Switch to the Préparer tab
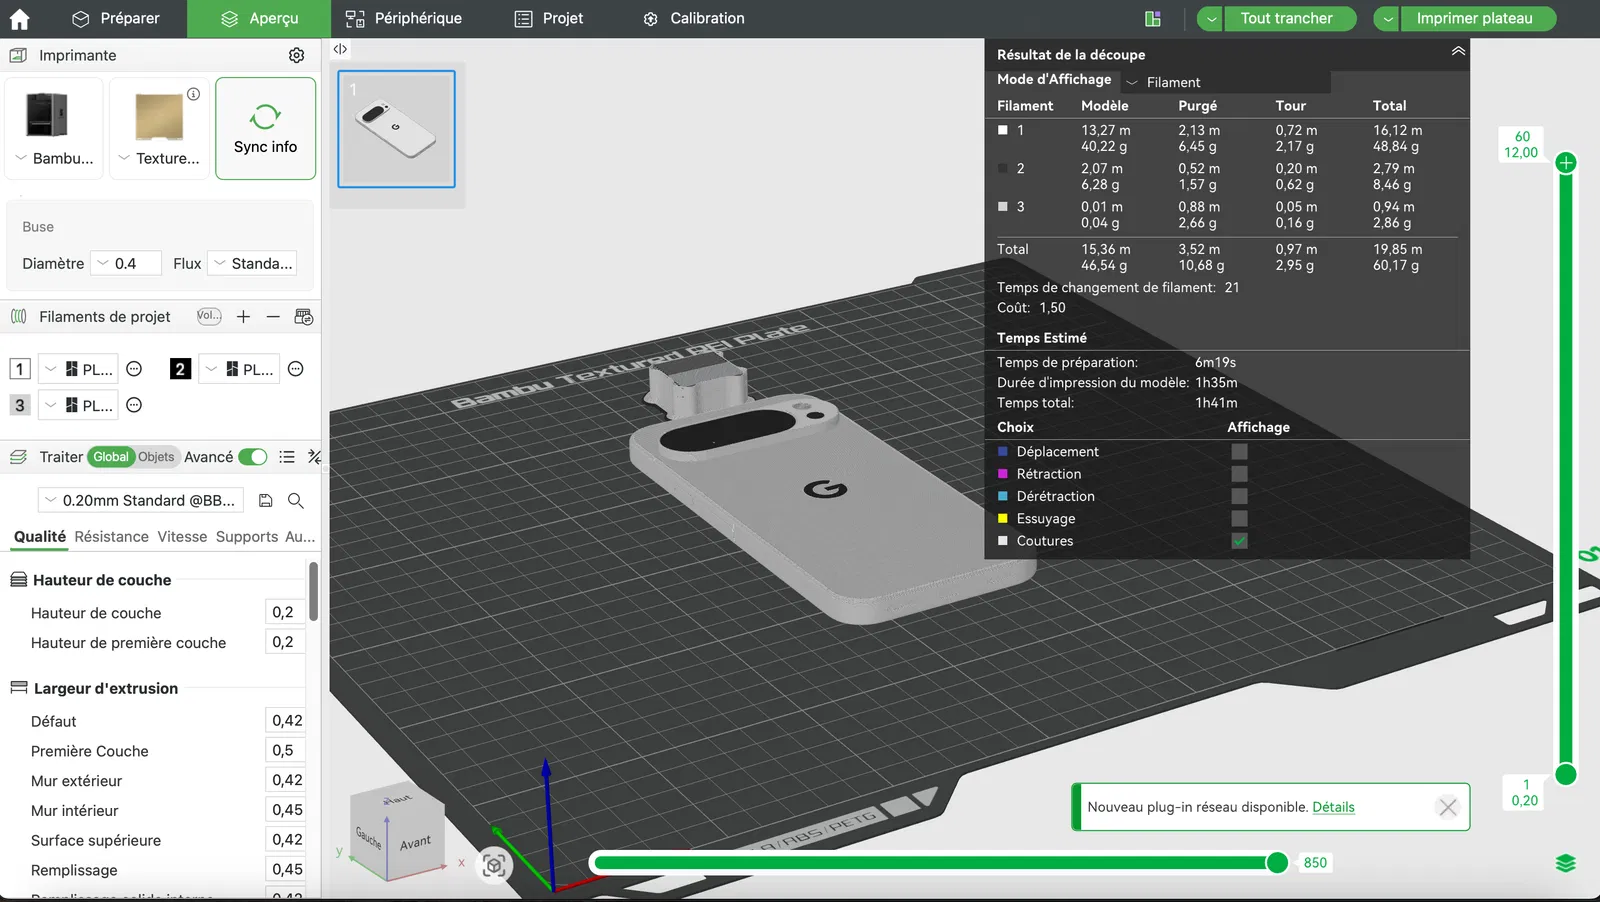 point(116,19)
